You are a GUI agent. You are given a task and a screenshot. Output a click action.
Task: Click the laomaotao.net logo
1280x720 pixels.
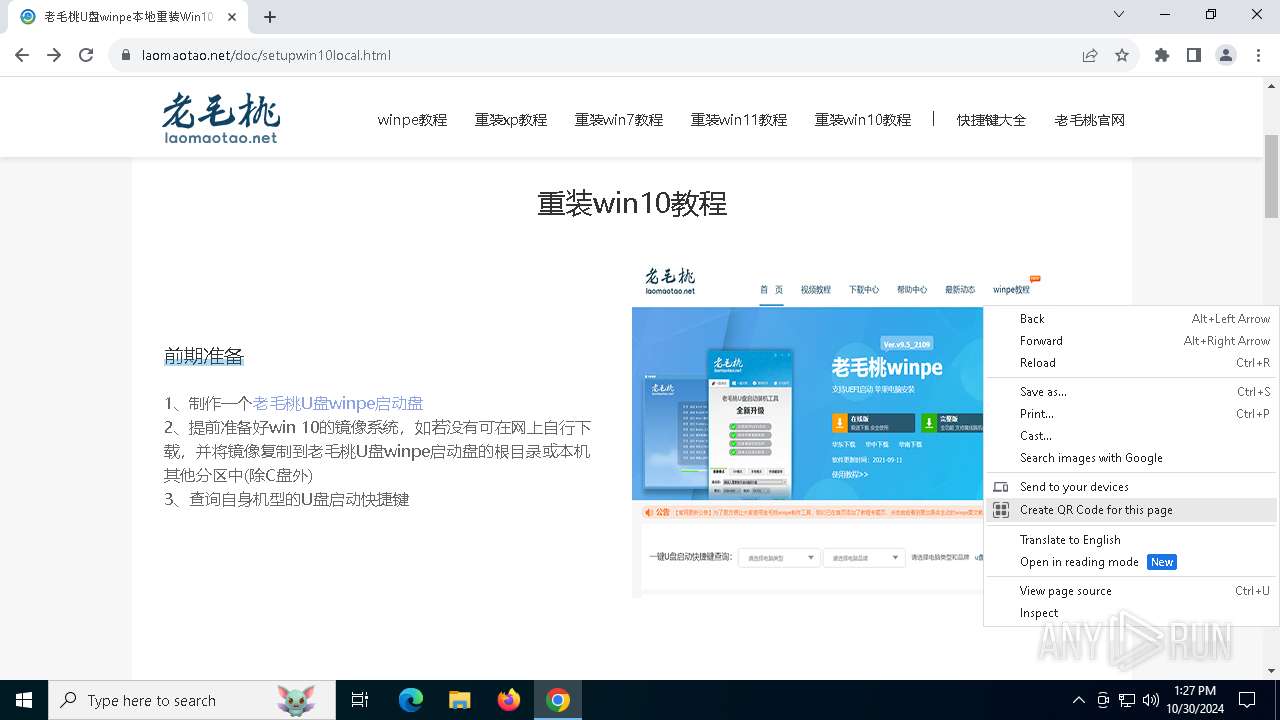tap(221, 118)
